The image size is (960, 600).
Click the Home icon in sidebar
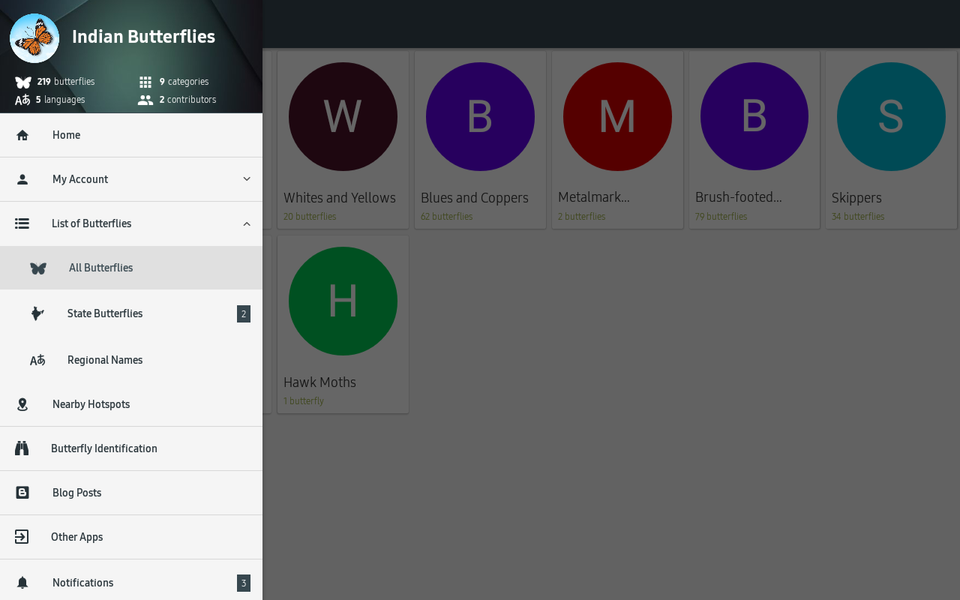pos(22,136)
